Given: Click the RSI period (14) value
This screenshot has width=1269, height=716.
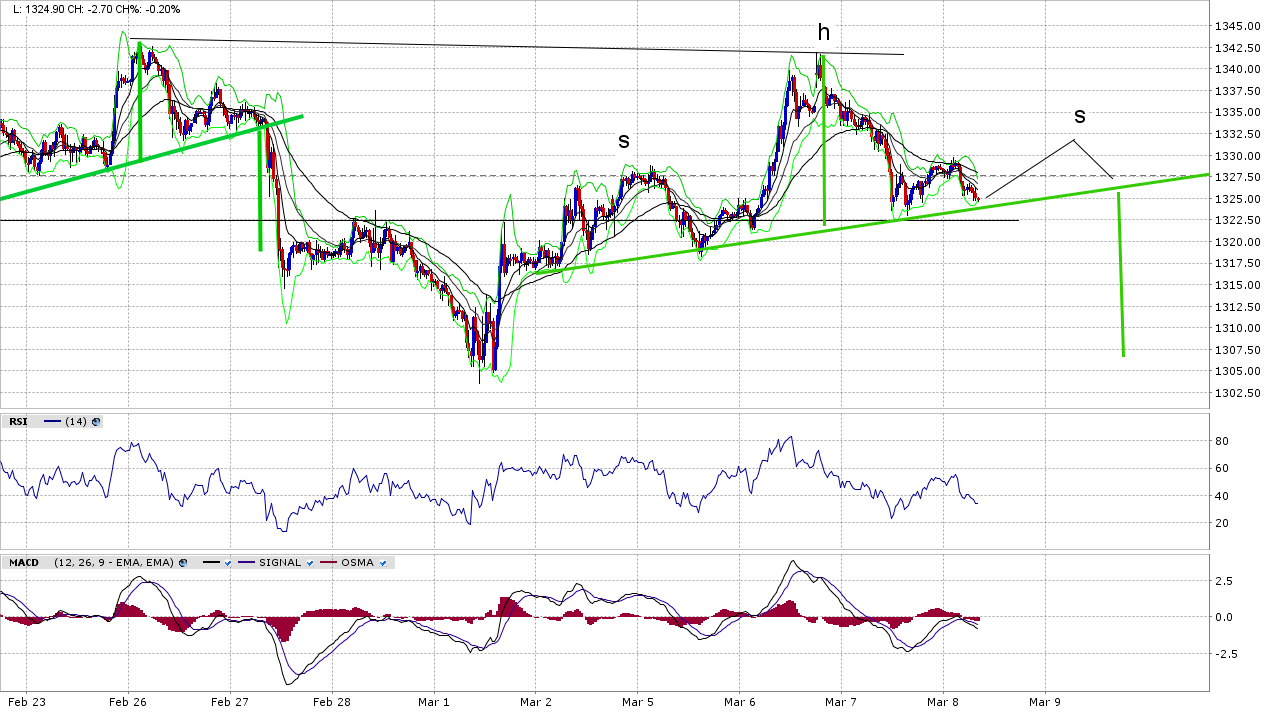Looking at the screenshot, I should 75,422.
